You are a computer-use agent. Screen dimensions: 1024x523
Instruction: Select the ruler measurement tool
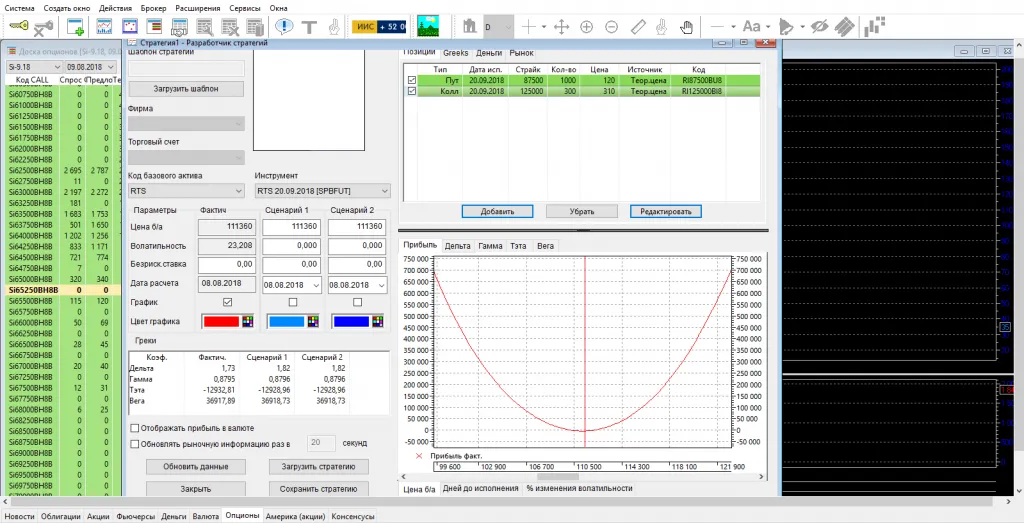638,27
